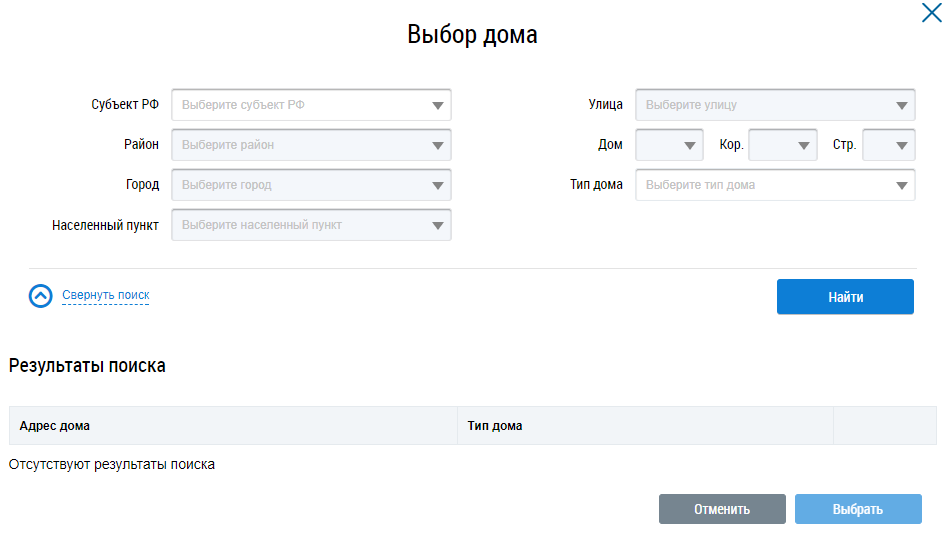This screenshot has height=540, width=944.
Task: Click the Выбрать button
Action: tap(857, 509)
